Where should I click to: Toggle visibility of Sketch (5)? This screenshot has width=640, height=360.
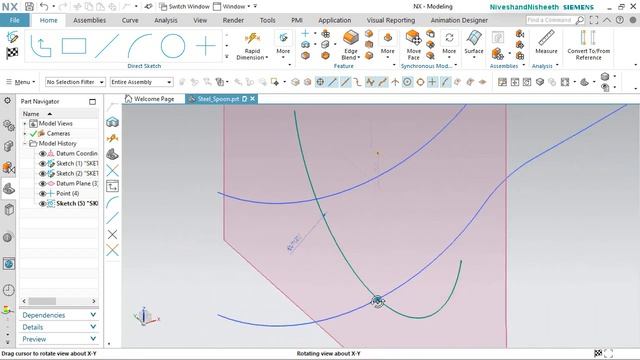point(42,204)
